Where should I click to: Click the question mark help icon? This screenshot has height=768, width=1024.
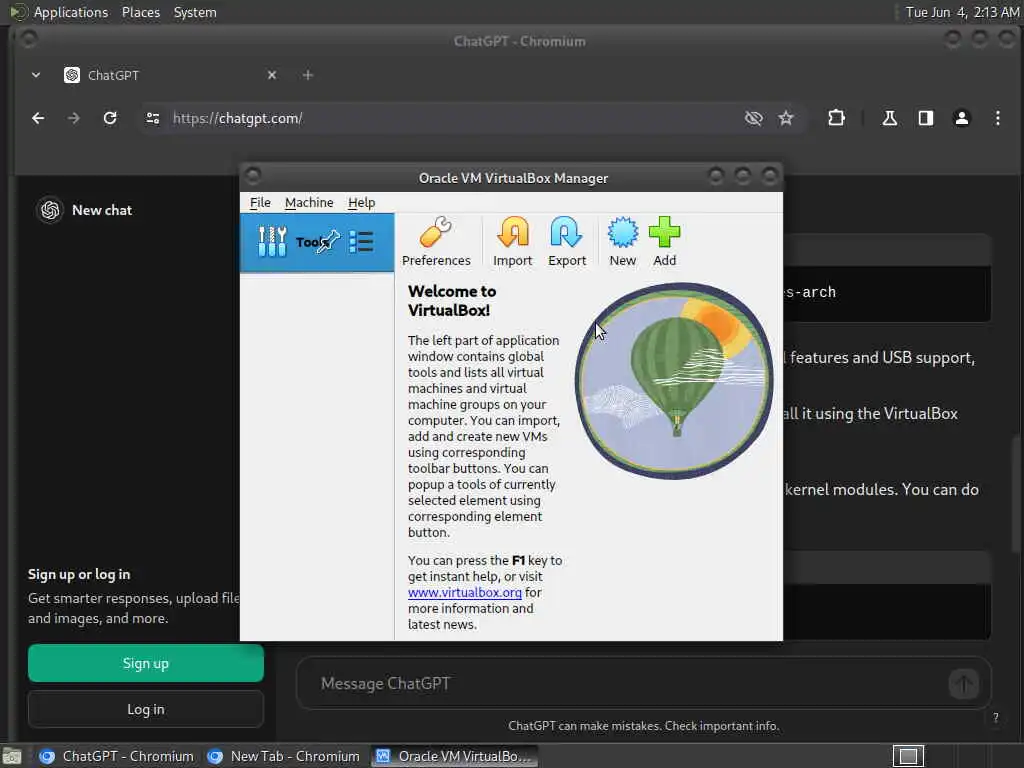click(995, 718)
